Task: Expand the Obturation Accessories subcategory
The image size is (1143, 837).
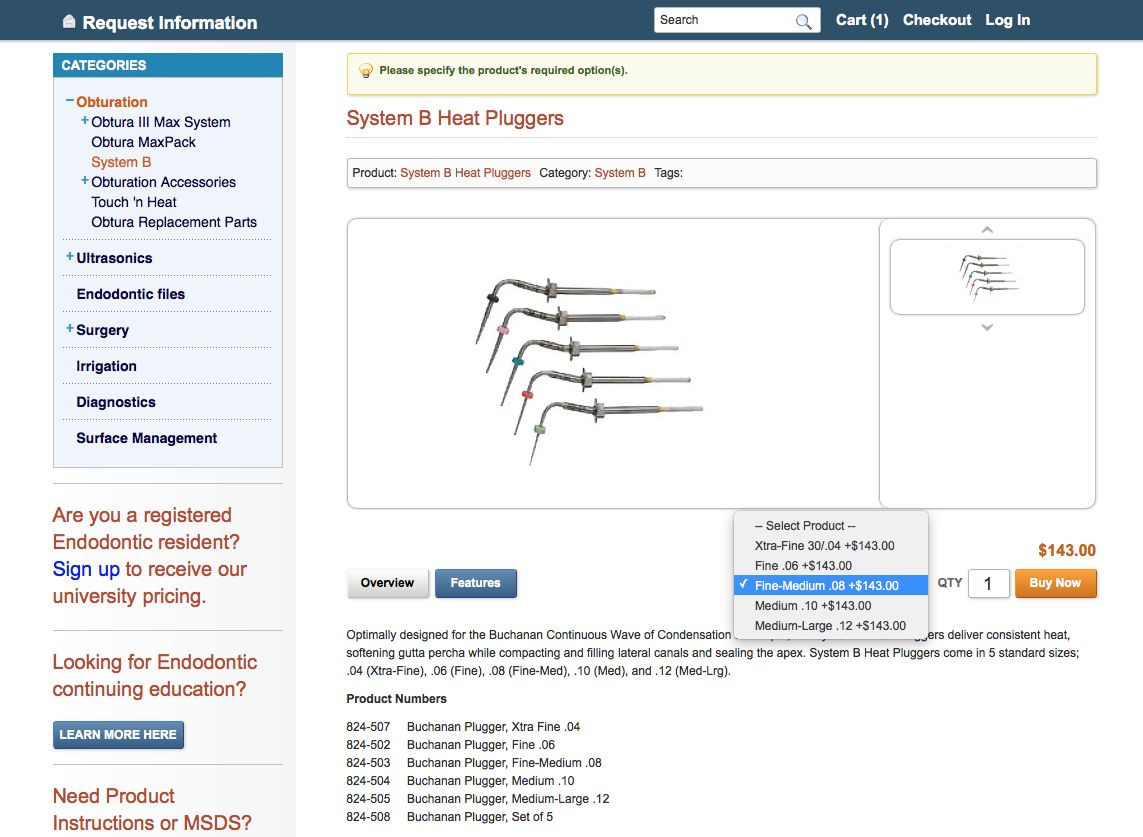Action: coord(85,180)
